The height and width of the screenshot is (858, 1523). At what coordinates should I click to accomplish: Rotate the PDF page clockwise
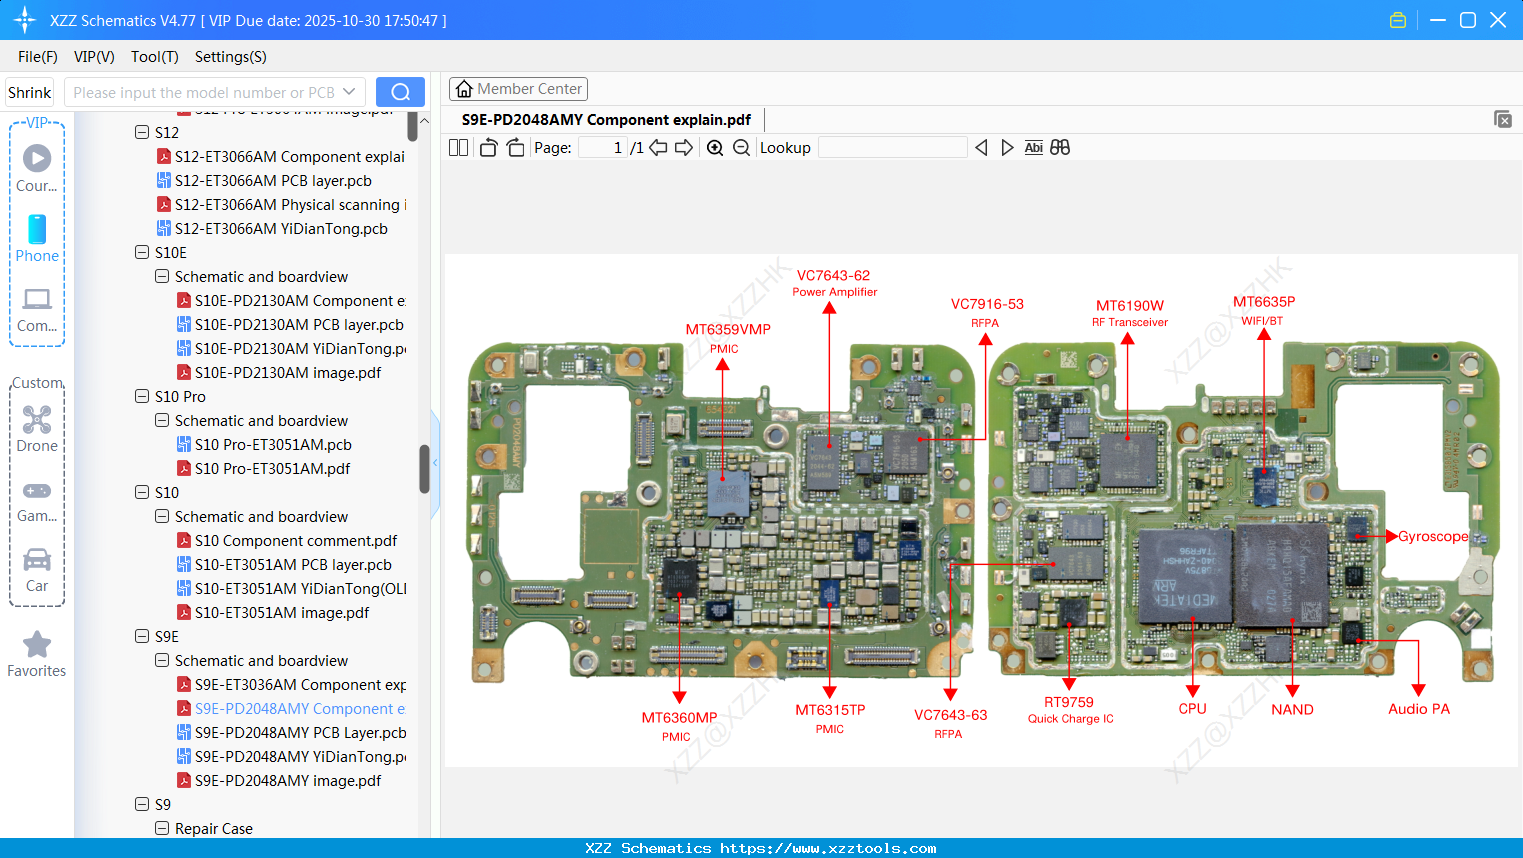[x=515, y=147]
